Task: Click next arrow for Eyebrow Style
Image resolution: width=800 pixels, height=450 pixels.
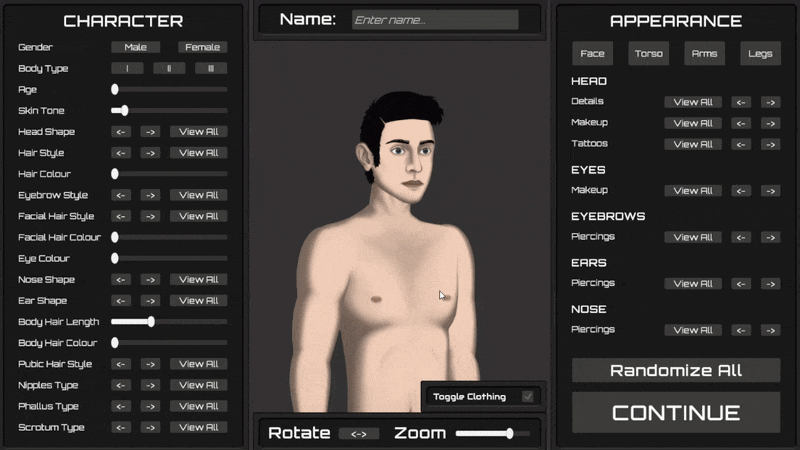Action: click(x=149, y=195)
